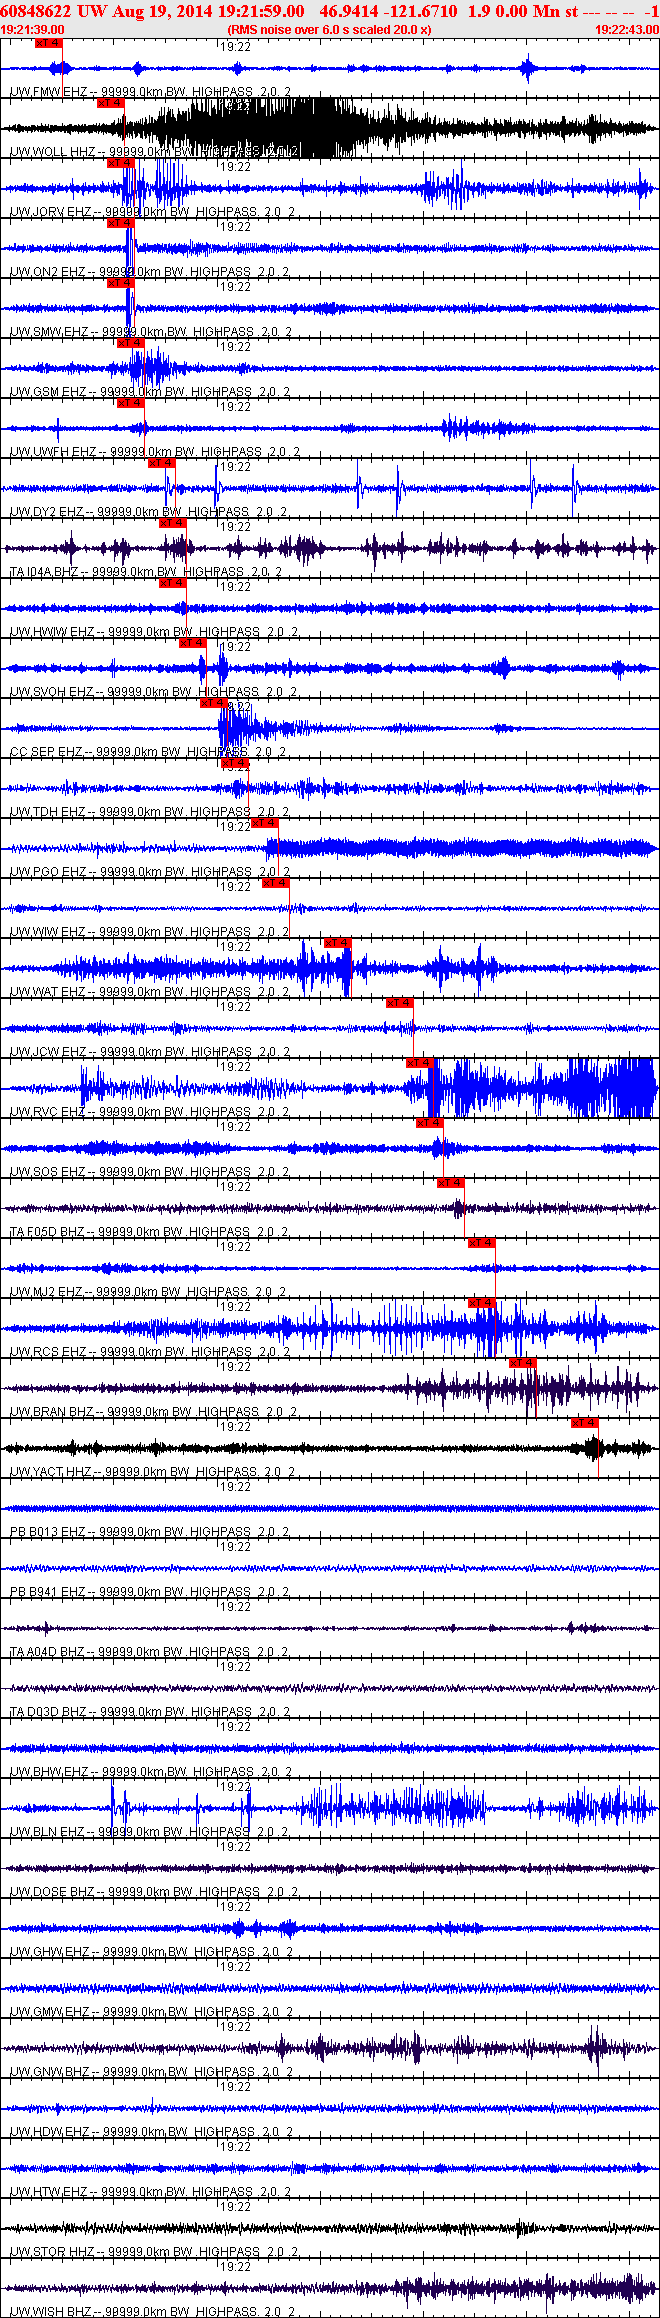Image resolution: width=660 pixels, height=2318 pixels.
Task: Click the 'UW.HWIW EHZ' station label
Action: pos(53,632)
